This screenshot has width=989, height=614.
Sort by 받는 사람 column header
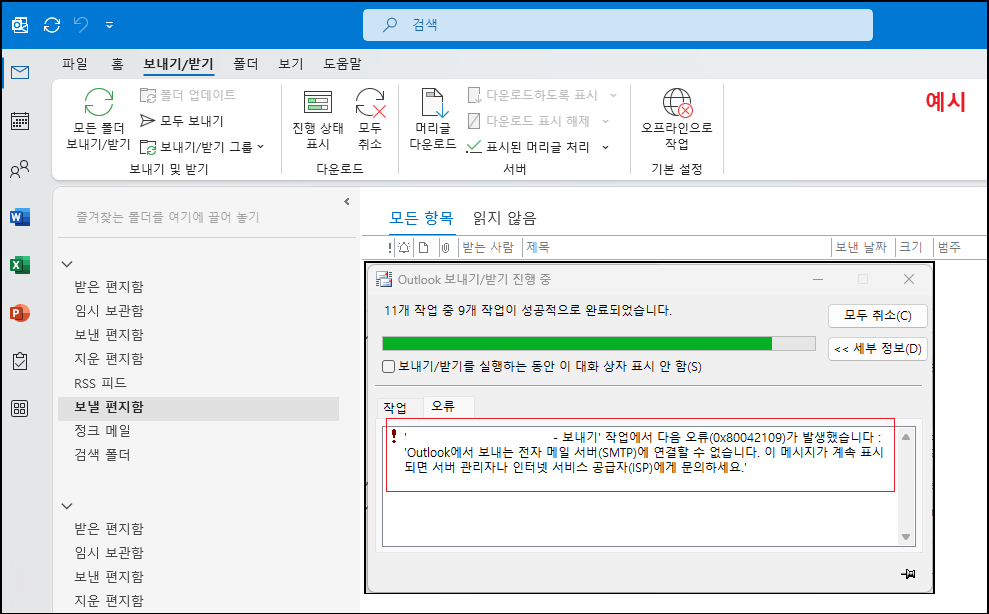(488, 247)
